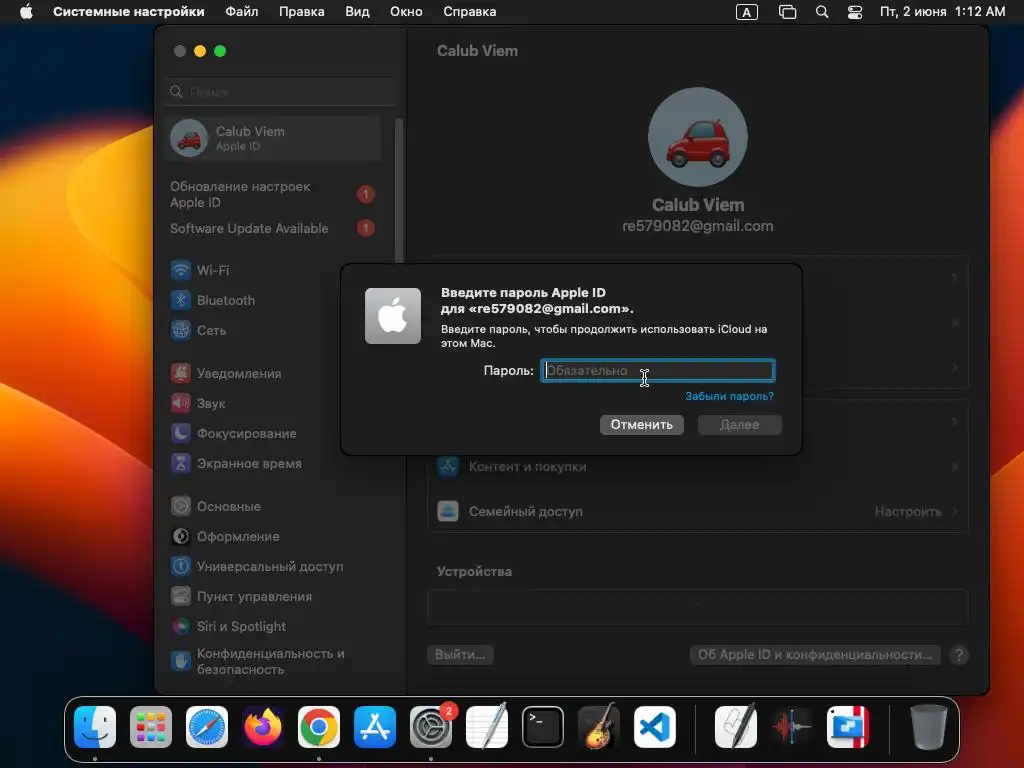Open TextEdit from the Dock
The image size is (1024, 768).
click(x=487, y=727)
